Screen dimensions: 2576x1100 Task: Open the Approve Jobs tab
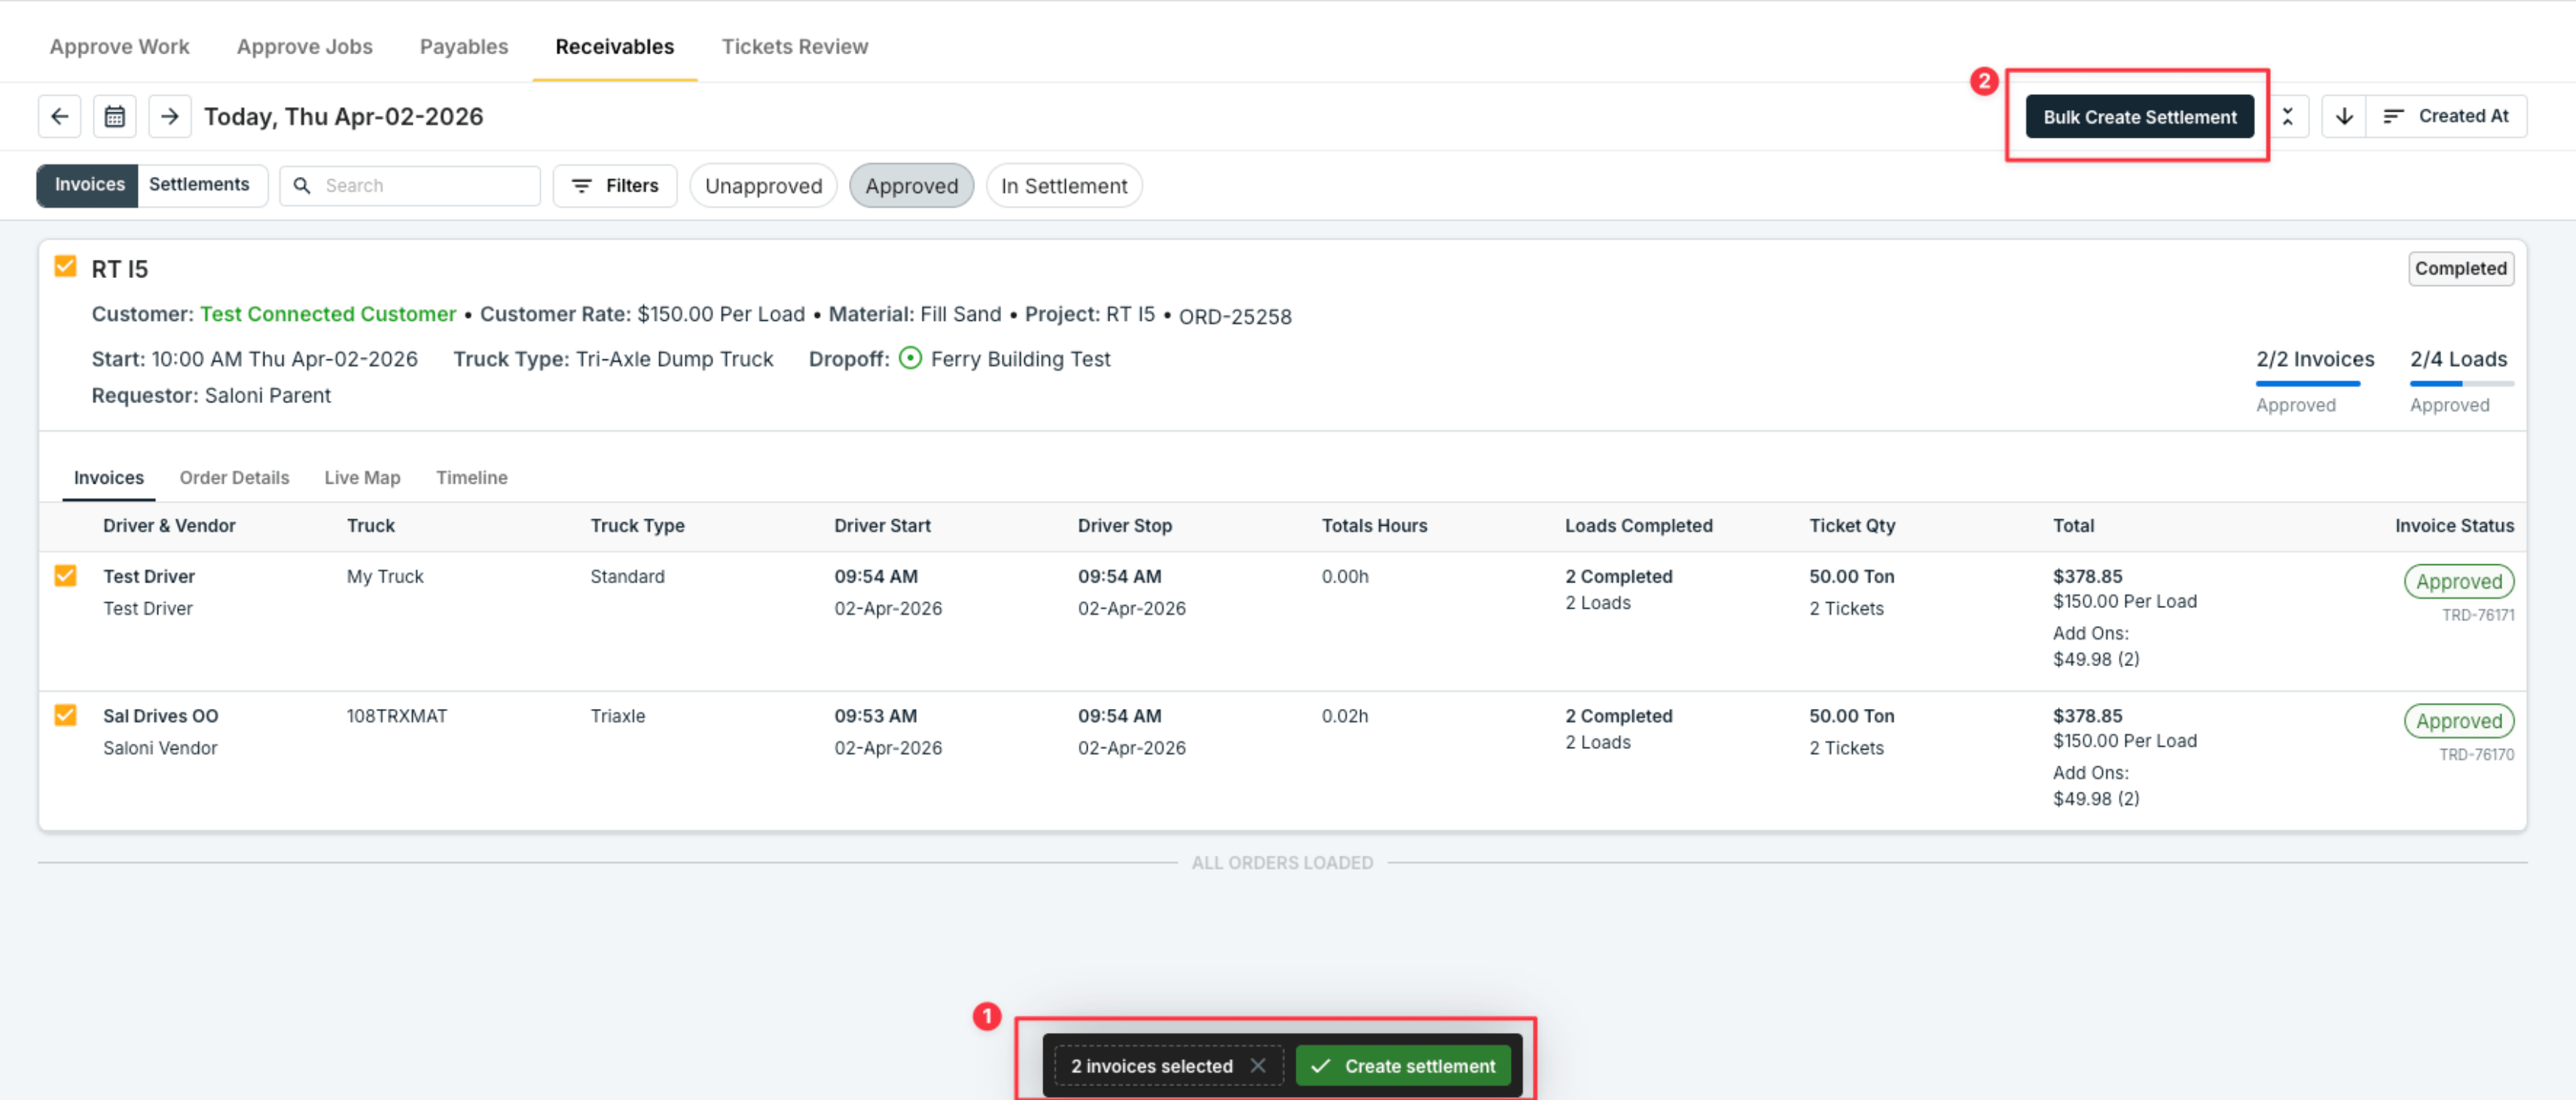click(x=304, y=46)
